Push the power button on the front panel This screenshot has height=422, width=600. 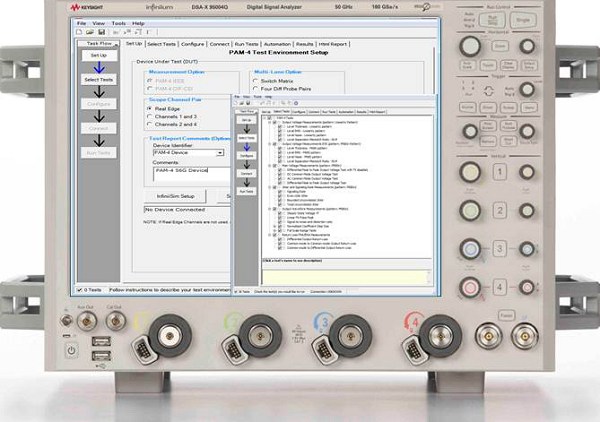coord(71,350)
